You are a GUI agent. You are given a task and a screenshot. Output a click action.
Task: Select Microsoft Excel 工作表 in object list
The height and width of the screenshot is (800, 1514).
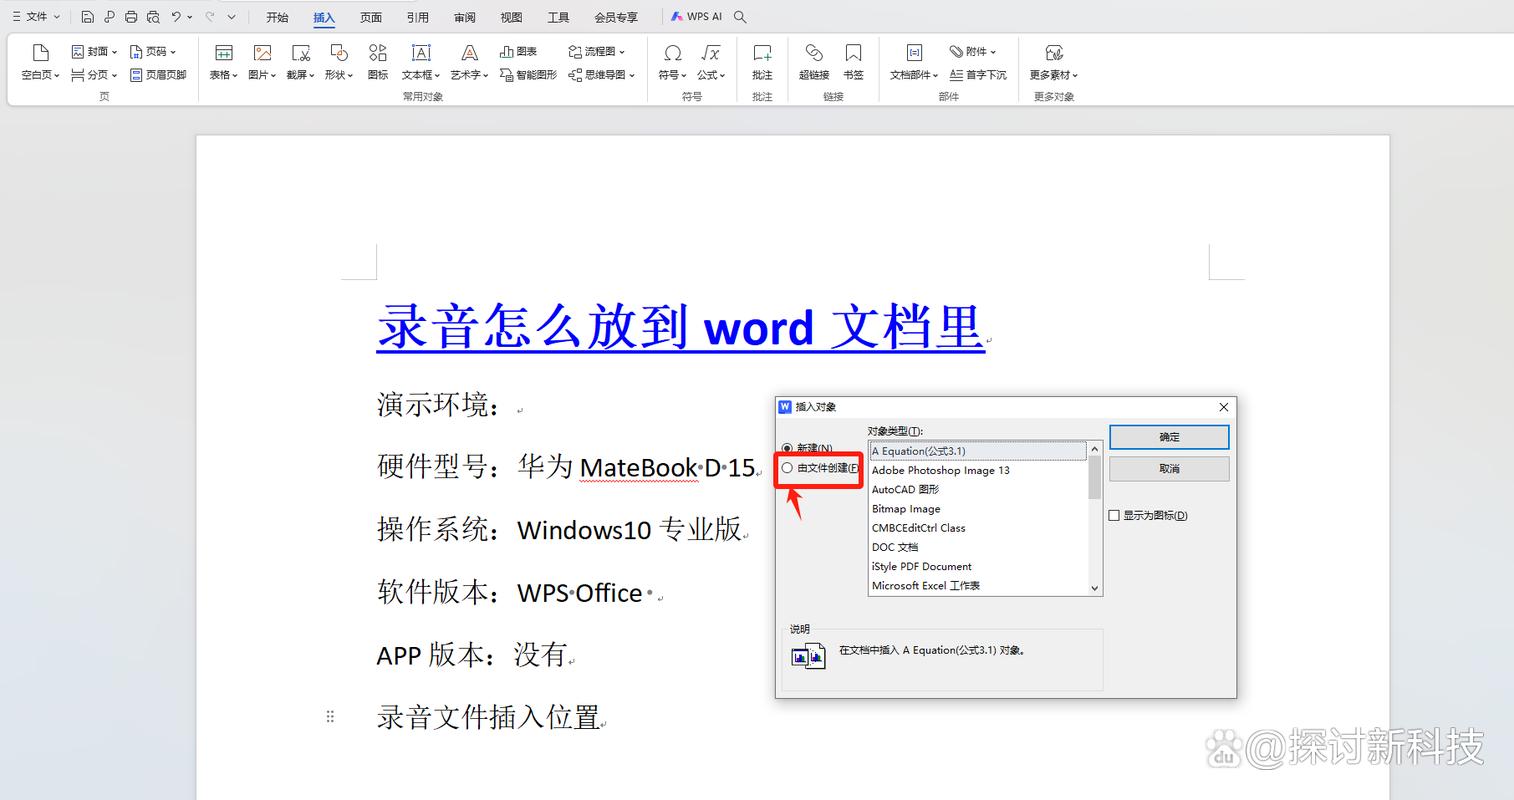978,585
